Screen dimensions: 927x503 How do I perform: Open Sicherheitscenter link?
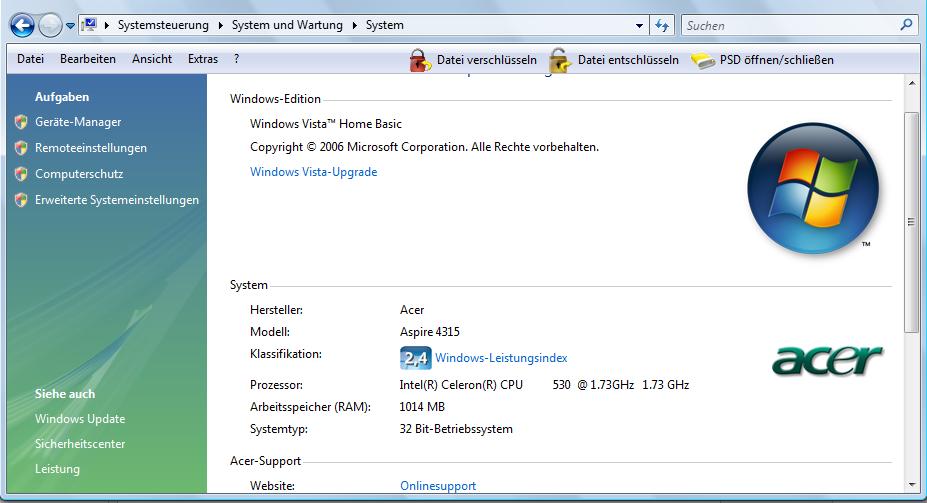80,443
